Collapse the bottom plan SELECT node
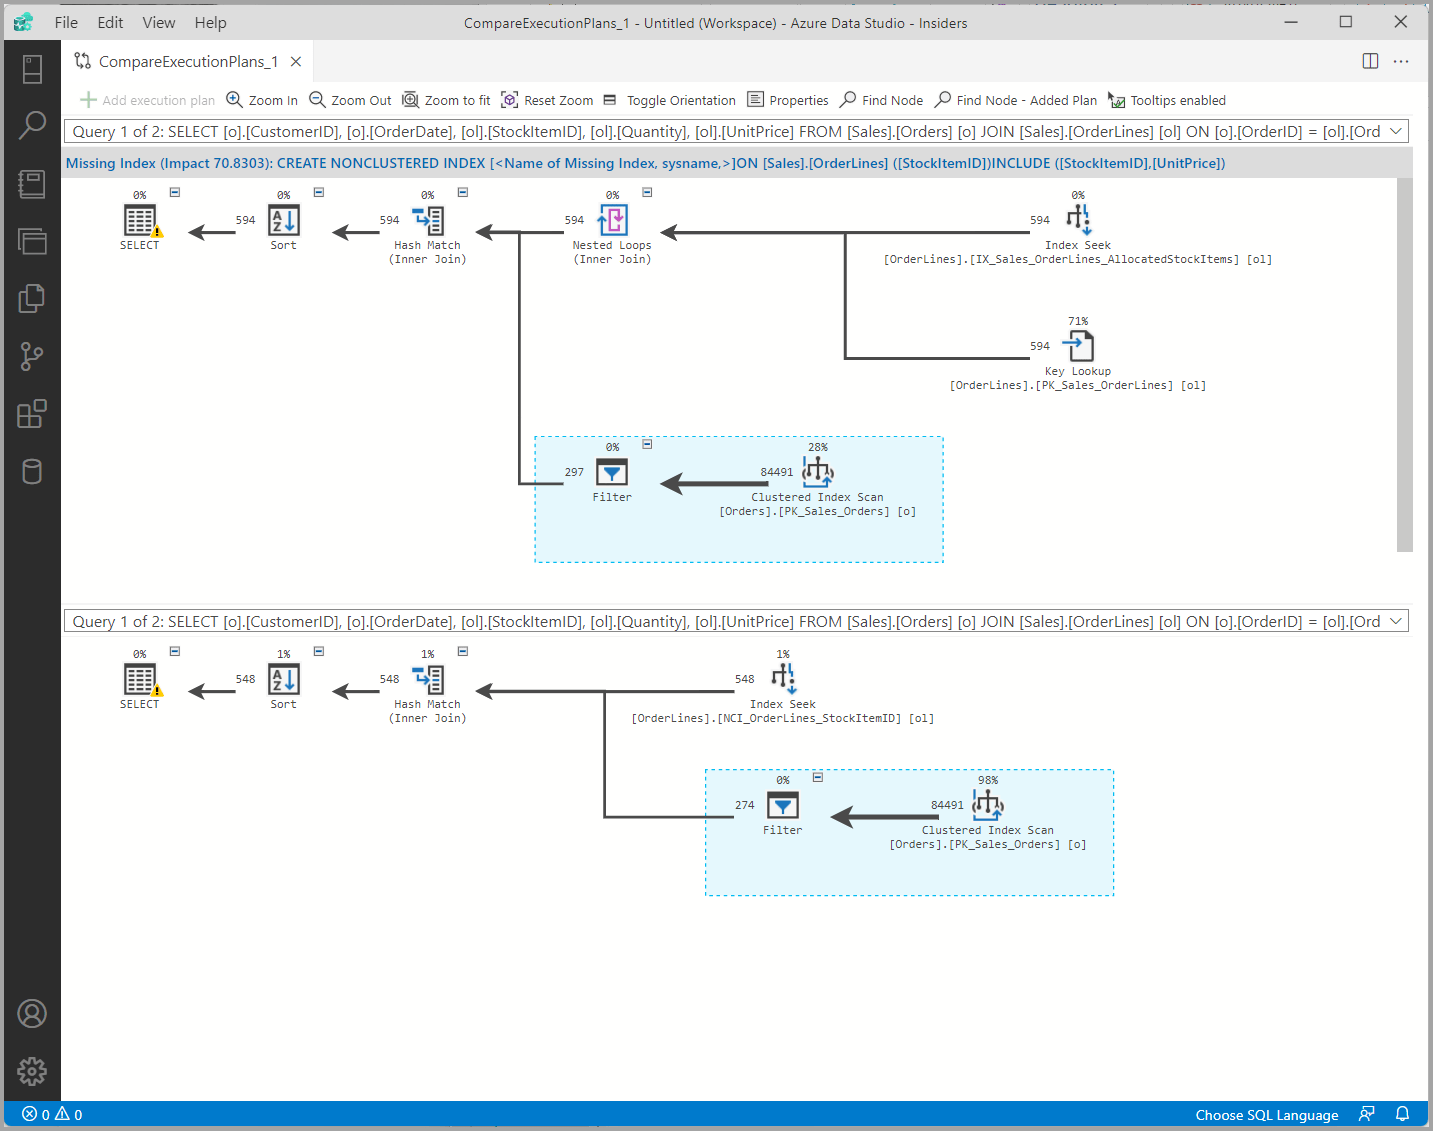This screenshot has height=1131, width=1433. point(175,651)
